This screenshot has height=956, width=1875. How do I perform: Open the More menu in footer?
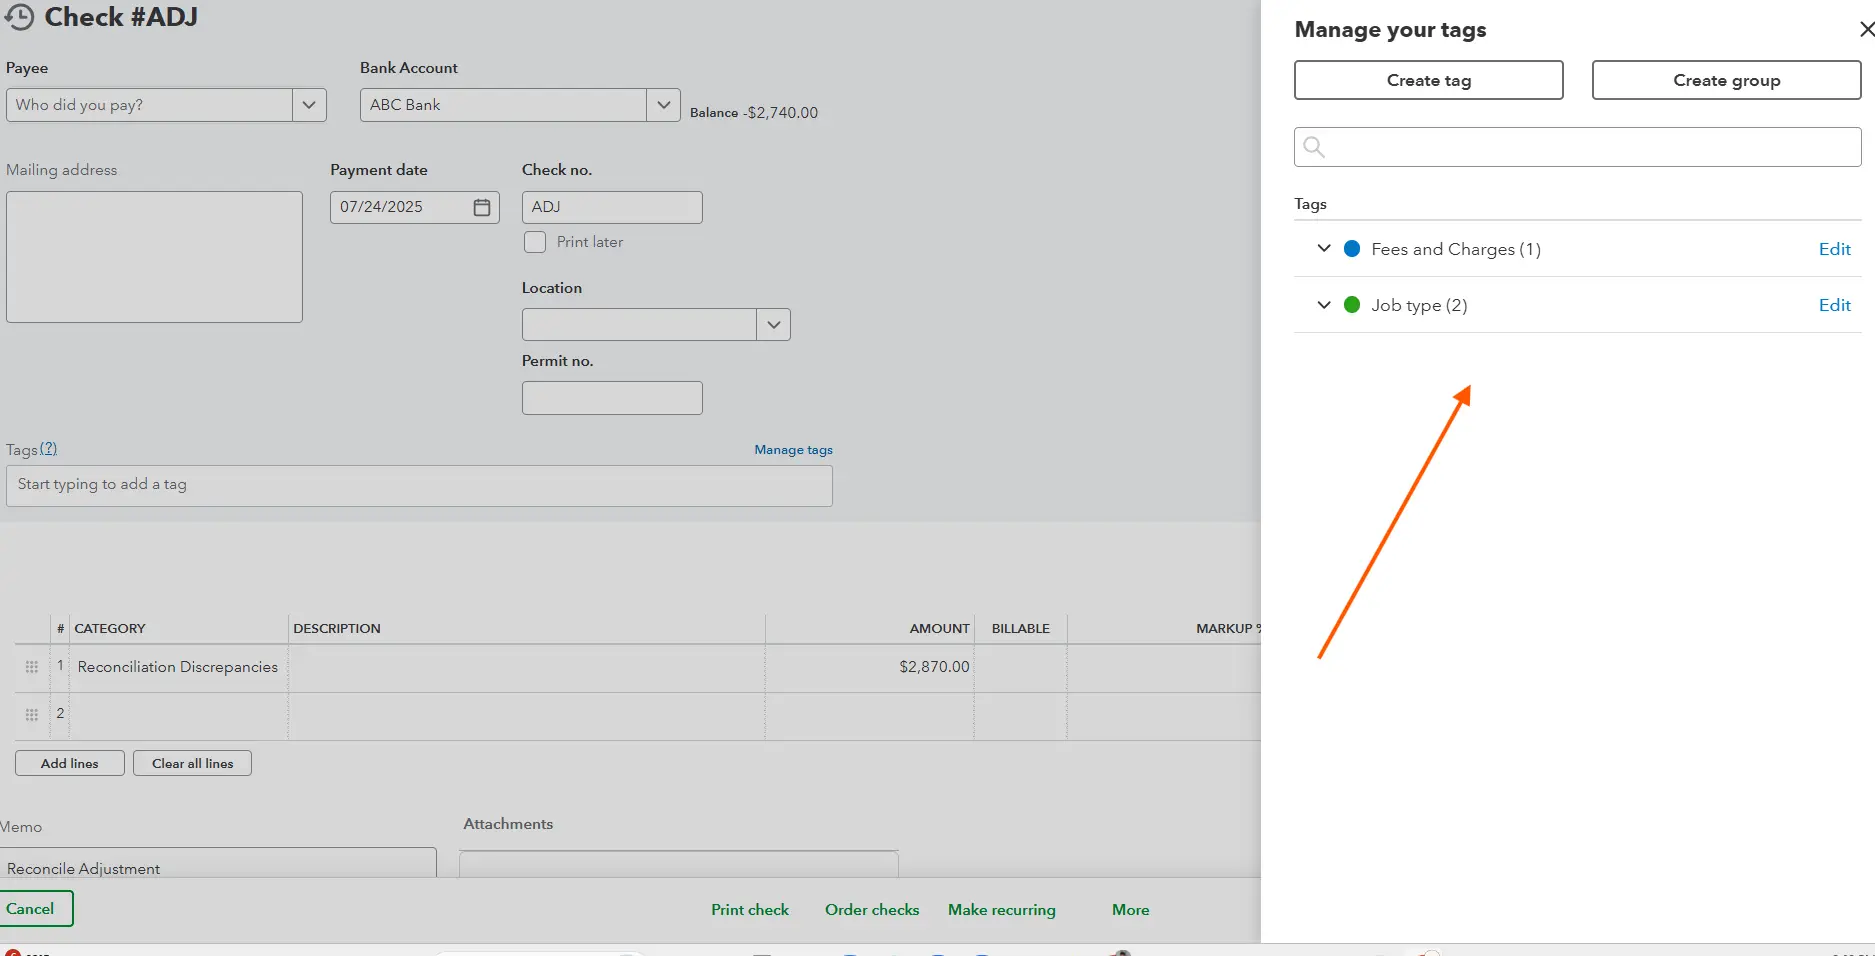point(1130,910)
